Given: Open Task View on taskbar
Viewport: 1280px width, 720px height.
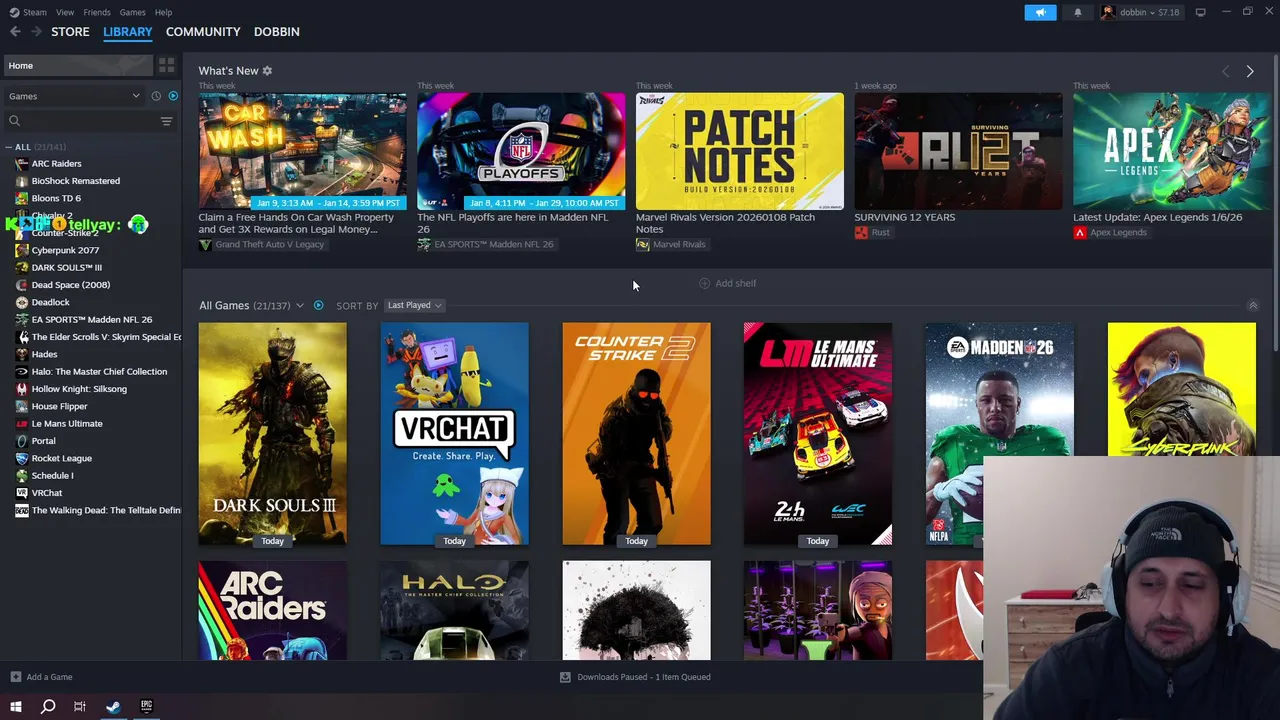Looking at the screenshot, I should (80, 707).
